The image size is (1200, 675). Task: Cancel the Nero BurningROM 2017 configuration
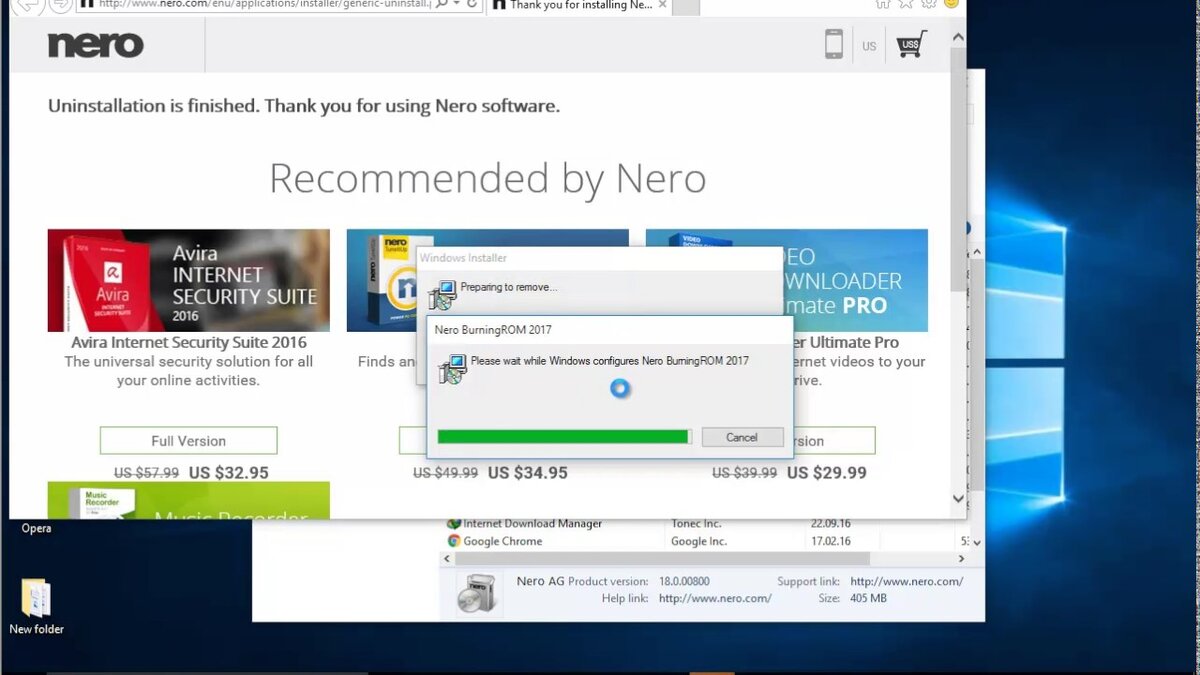point(742,437)
